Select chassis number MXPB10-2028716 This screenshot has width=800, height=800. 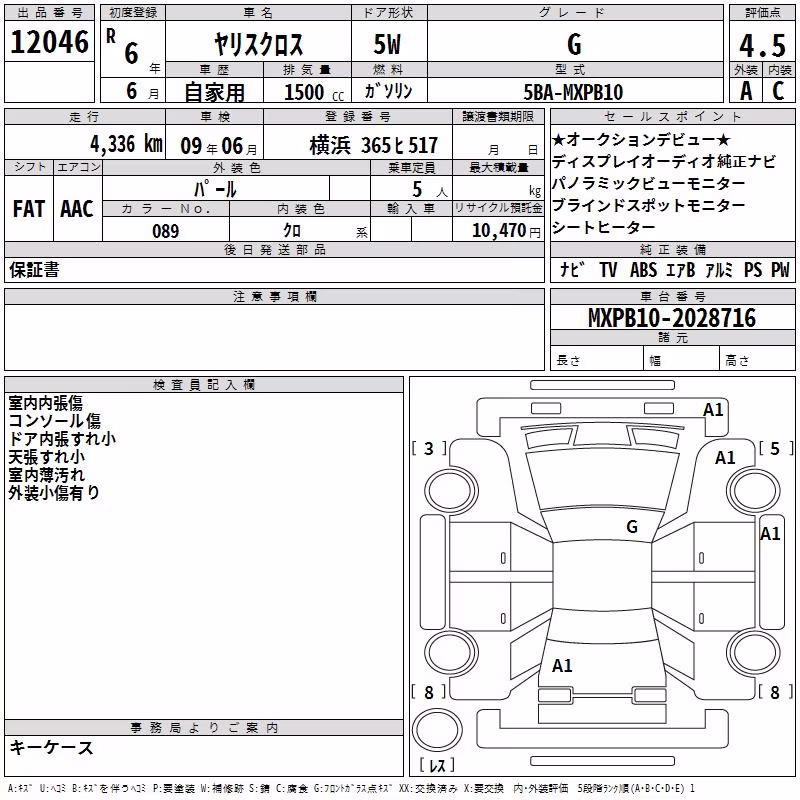click(672, 318)
